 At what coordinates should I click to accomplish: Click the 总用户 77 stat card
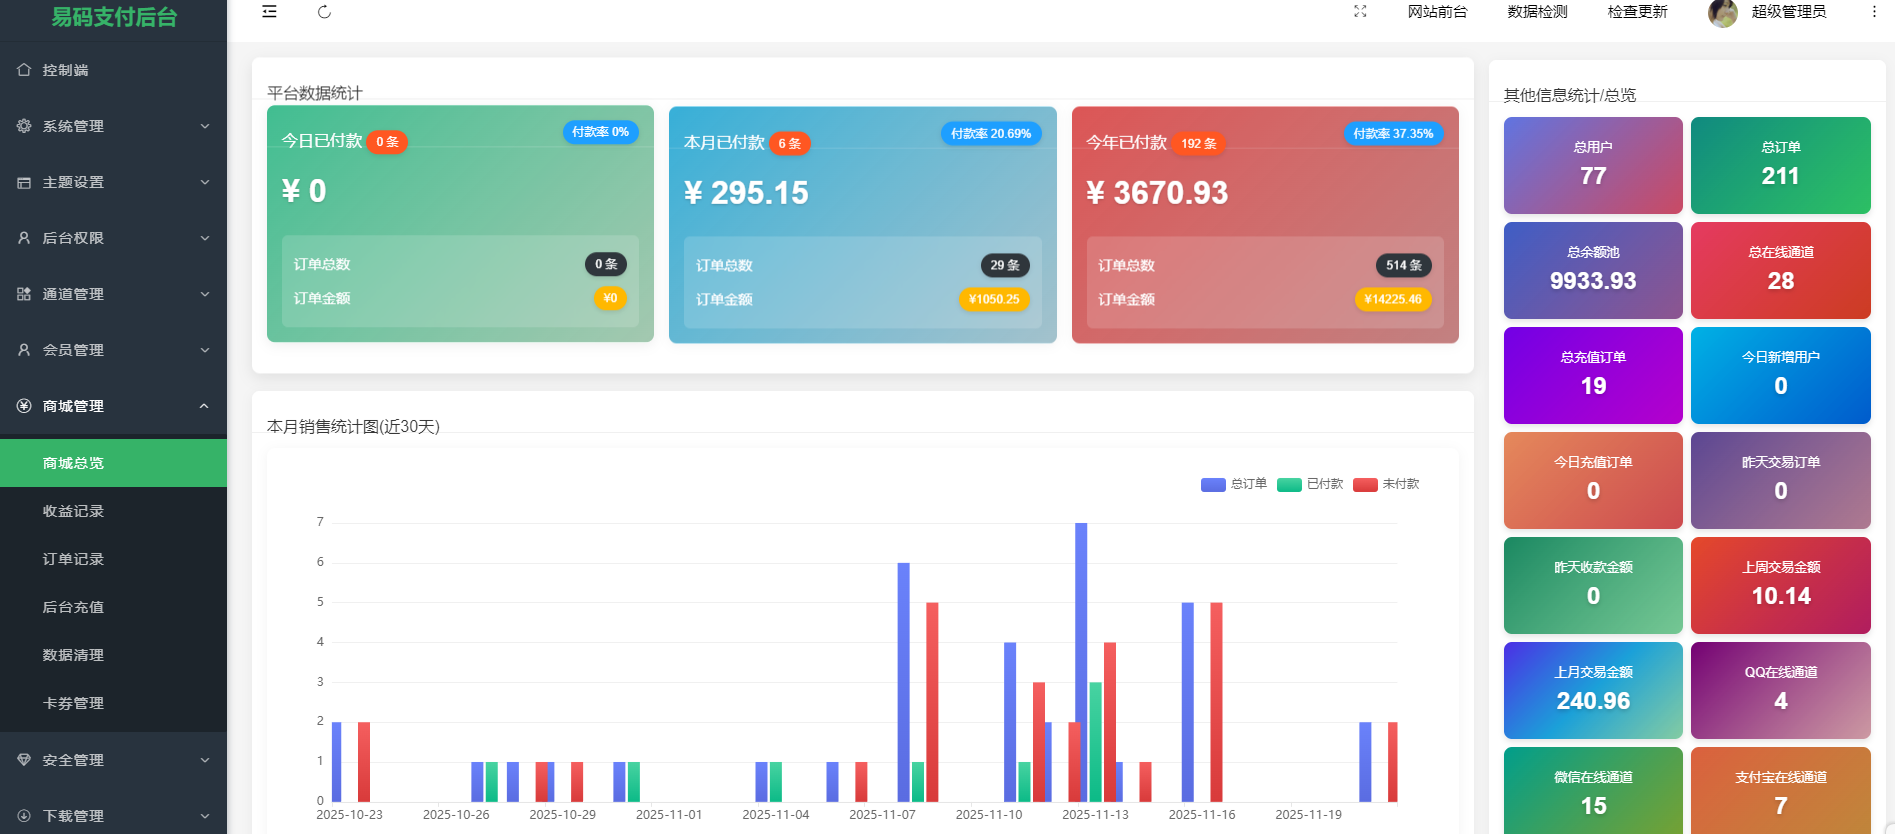coord(1593,165)
